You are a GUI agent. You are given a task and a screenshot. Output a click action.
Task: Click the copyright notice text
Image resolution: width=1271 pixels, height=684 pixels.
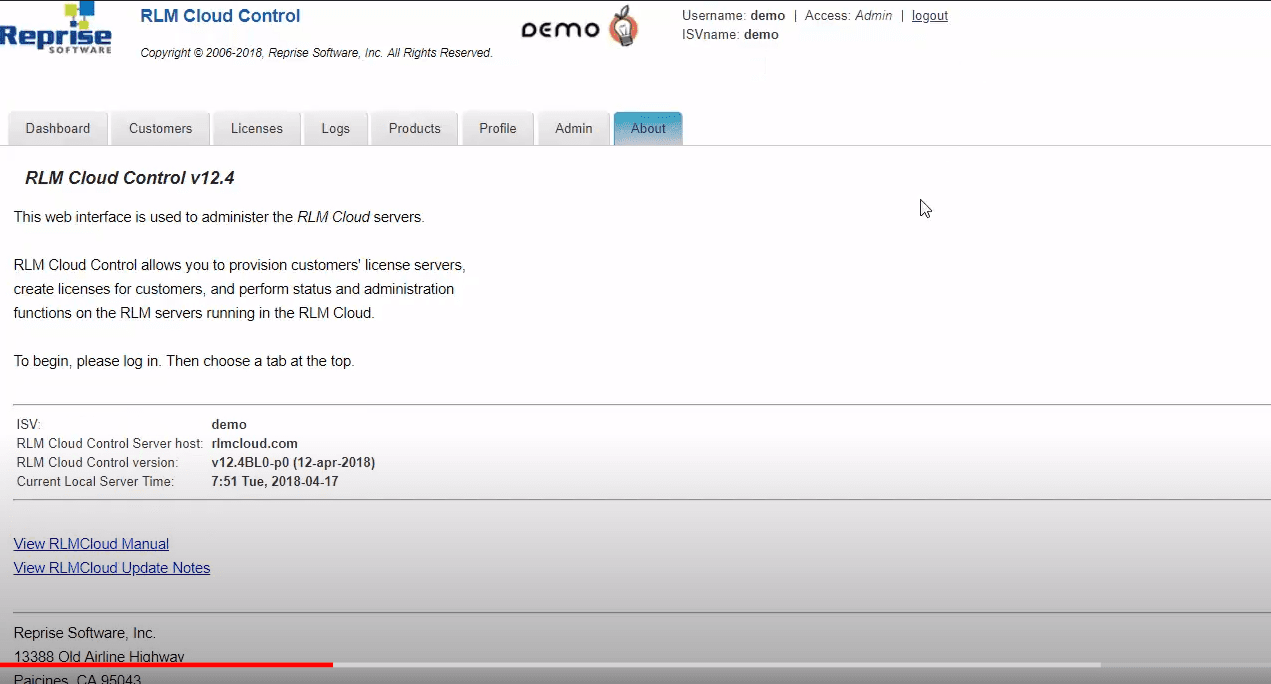(x=316, y=53)
